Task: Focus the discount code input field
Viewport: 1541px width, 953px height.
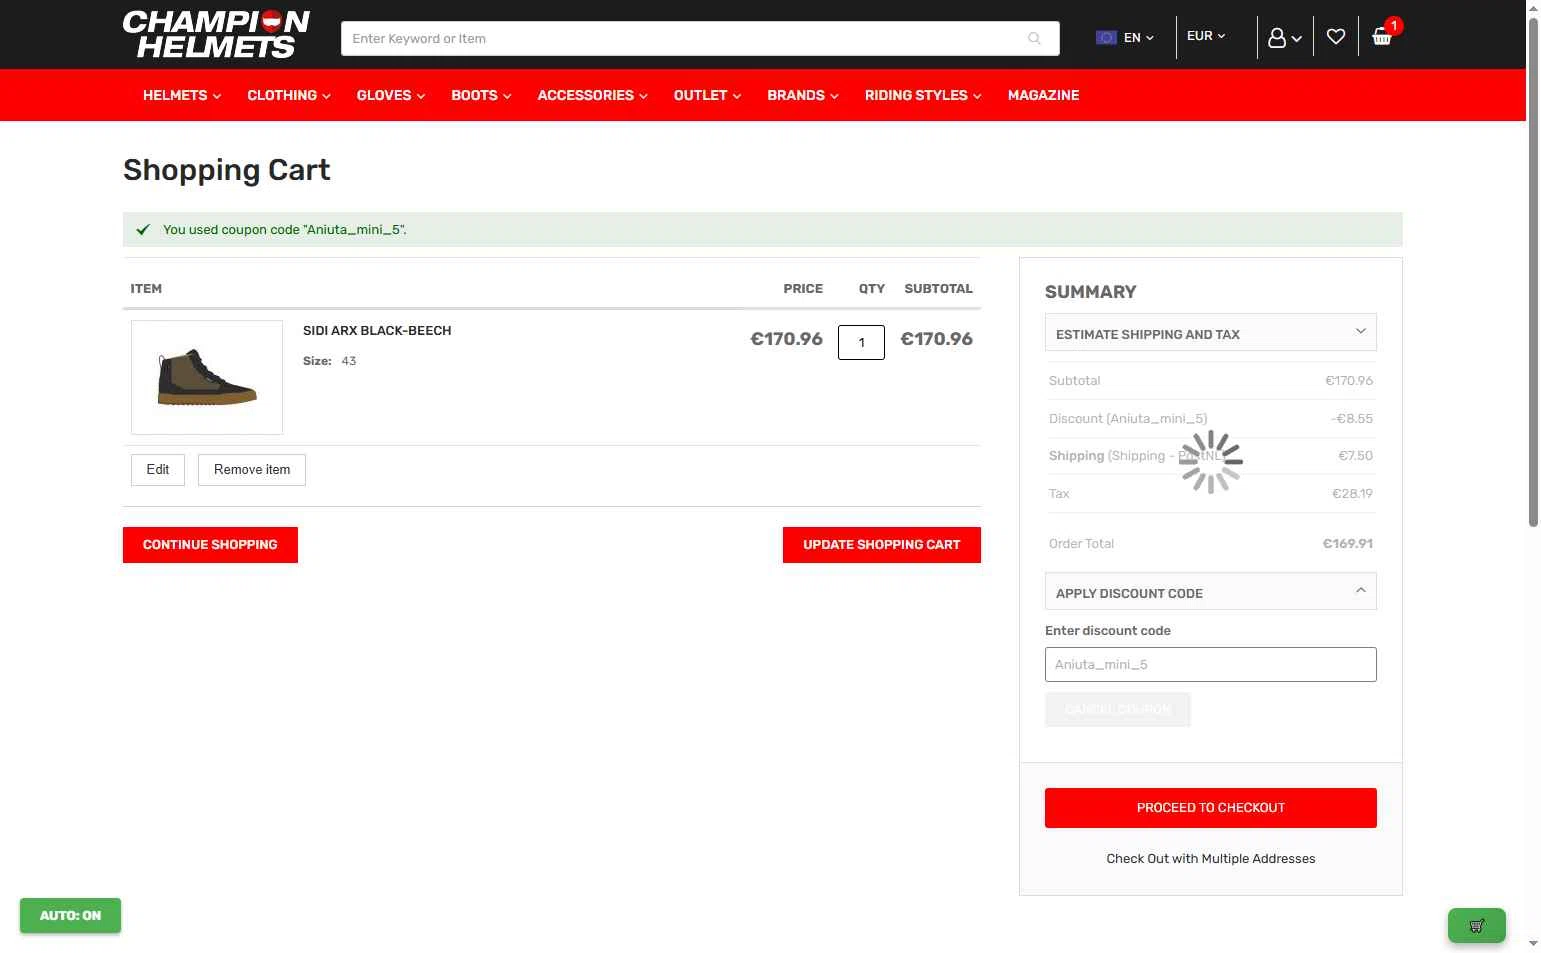Action: 1210,665
